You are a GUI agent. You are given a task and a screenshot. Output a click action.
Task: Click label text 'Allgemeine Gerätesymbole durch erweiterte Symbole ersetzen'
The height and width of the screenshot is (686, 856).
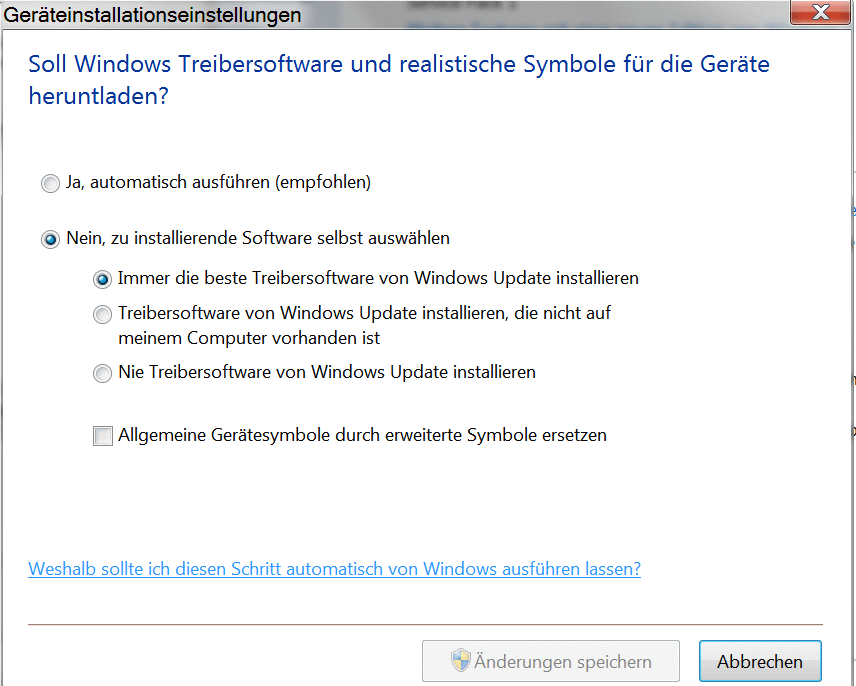click(x=362, y=435)
